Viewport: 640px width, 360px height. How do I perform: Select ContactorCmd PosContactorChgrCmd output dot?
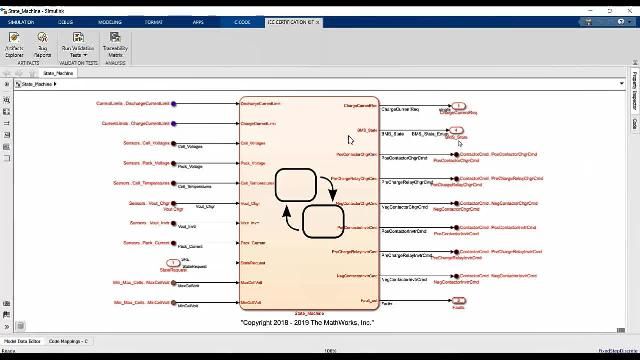tap(456, 155)
